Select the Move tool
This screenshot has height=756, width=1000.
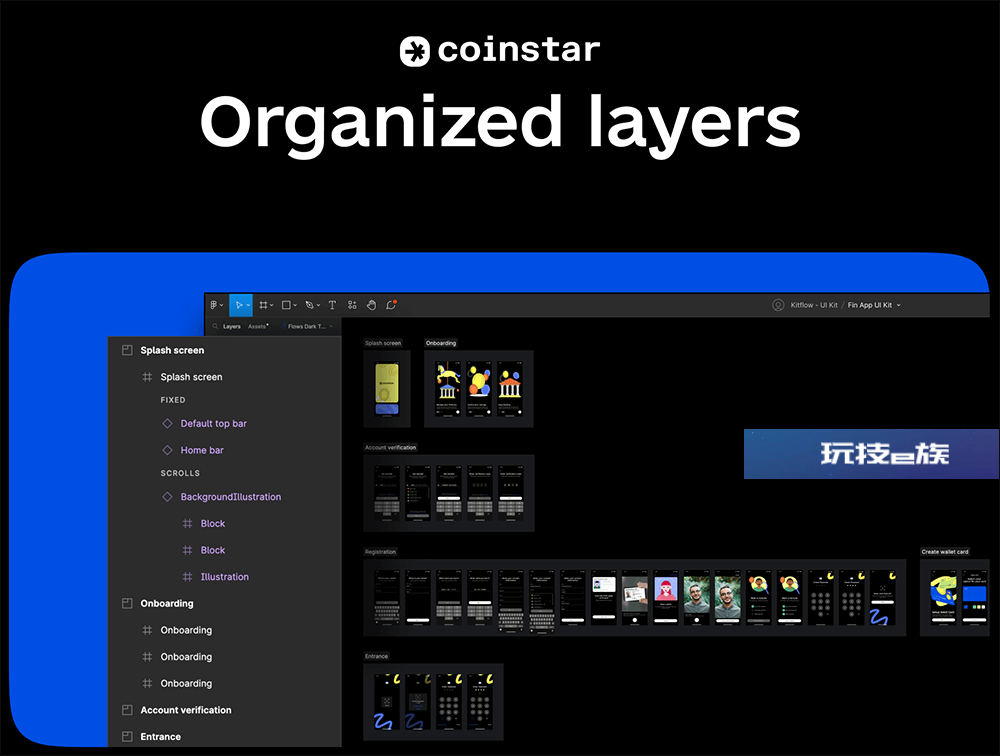(x=239, y=306)
